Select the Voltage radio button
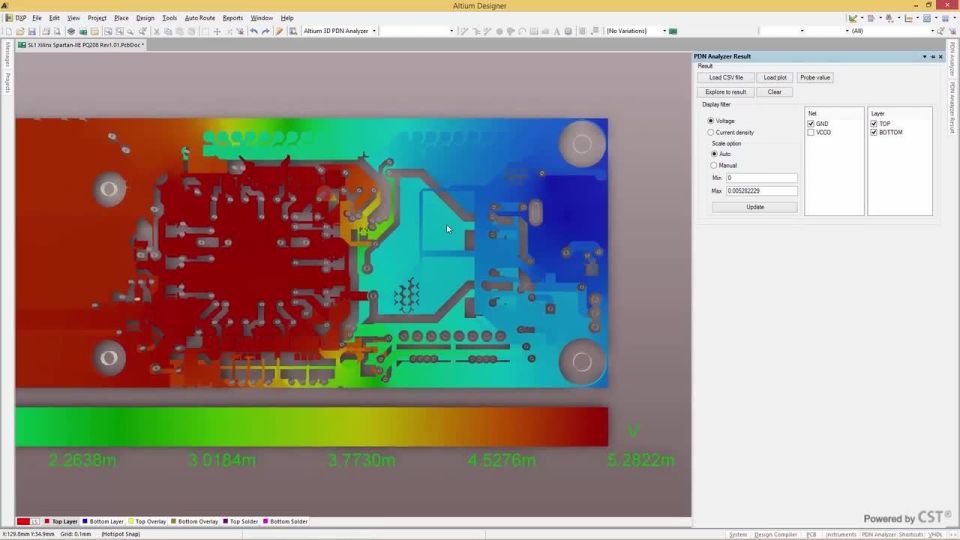The width and height of the screenshot is (960, 540). (711, 121)
